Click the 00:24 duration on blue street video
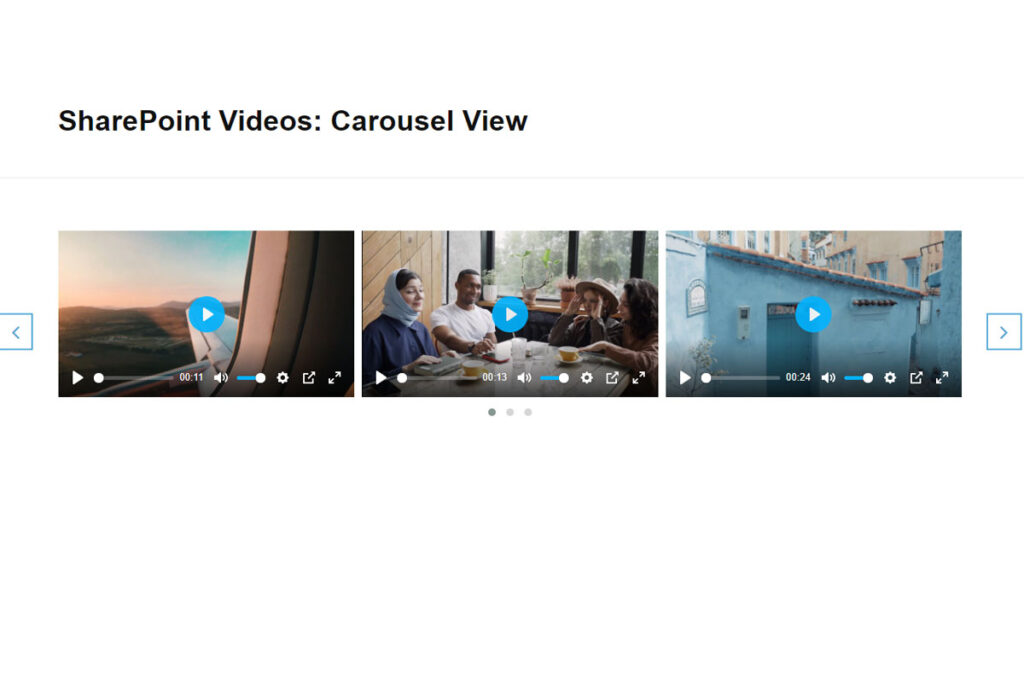1024x683 pixels. coord(798,377)
